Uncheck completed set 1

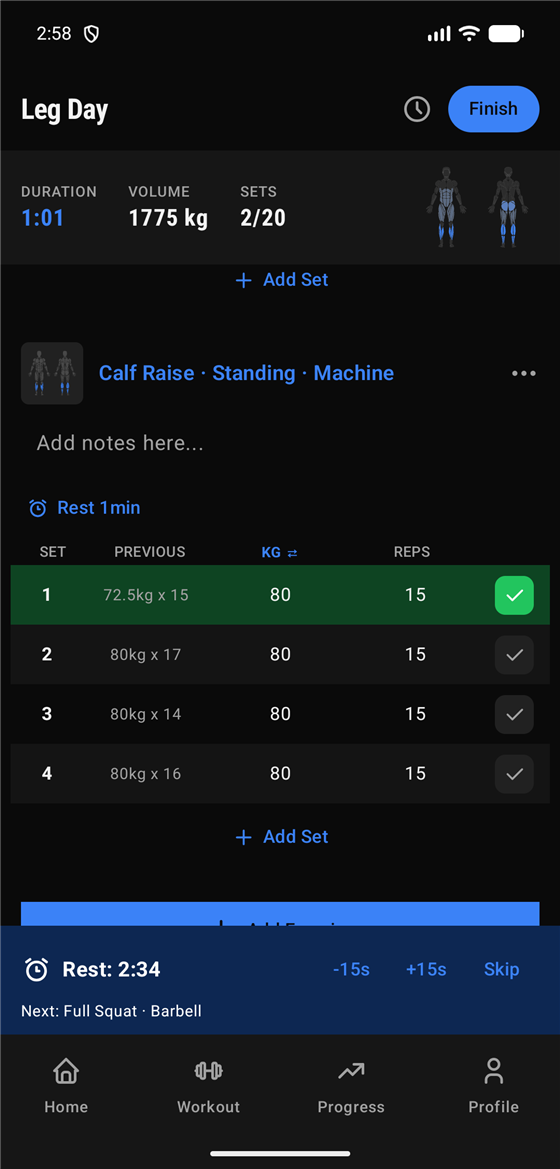click(514, 595)
